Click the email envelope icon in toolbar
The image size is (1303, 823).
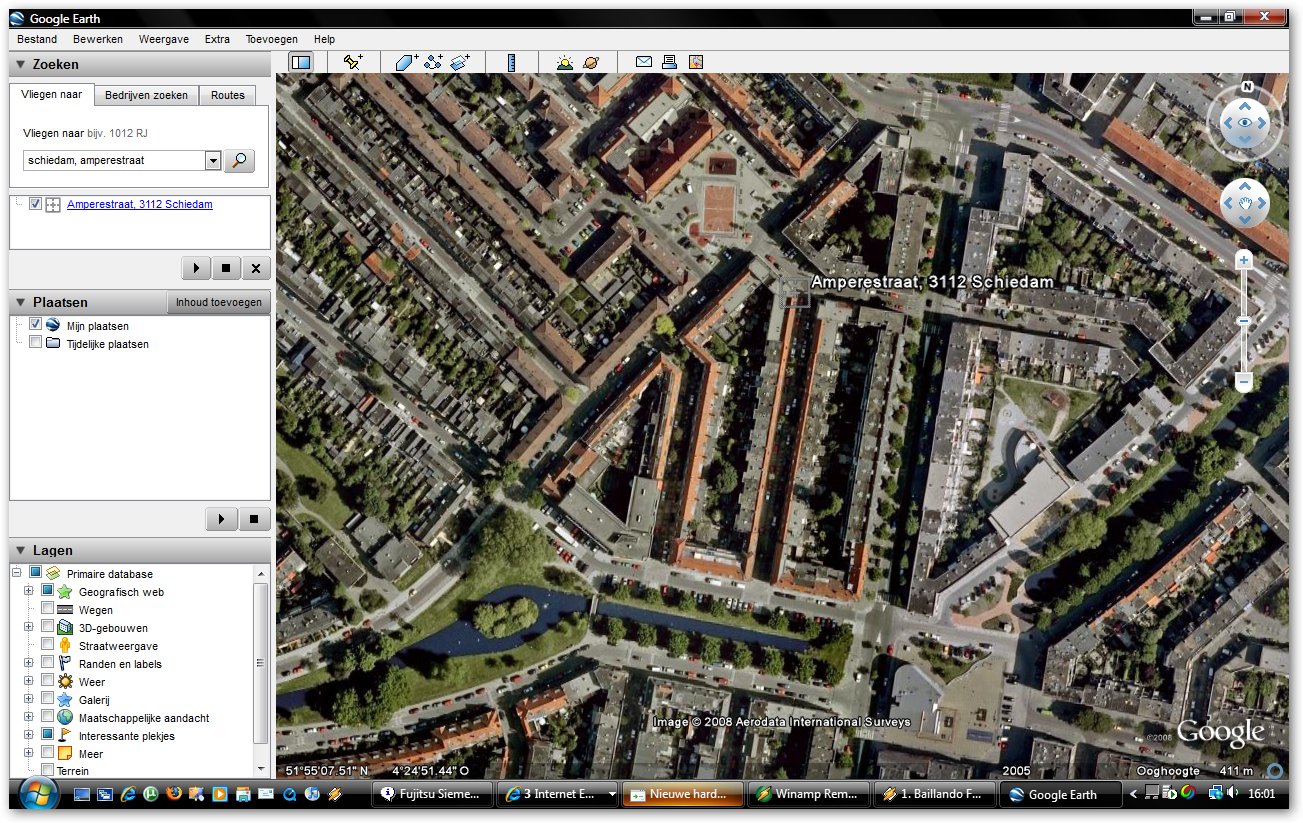[x=644, y=62]
